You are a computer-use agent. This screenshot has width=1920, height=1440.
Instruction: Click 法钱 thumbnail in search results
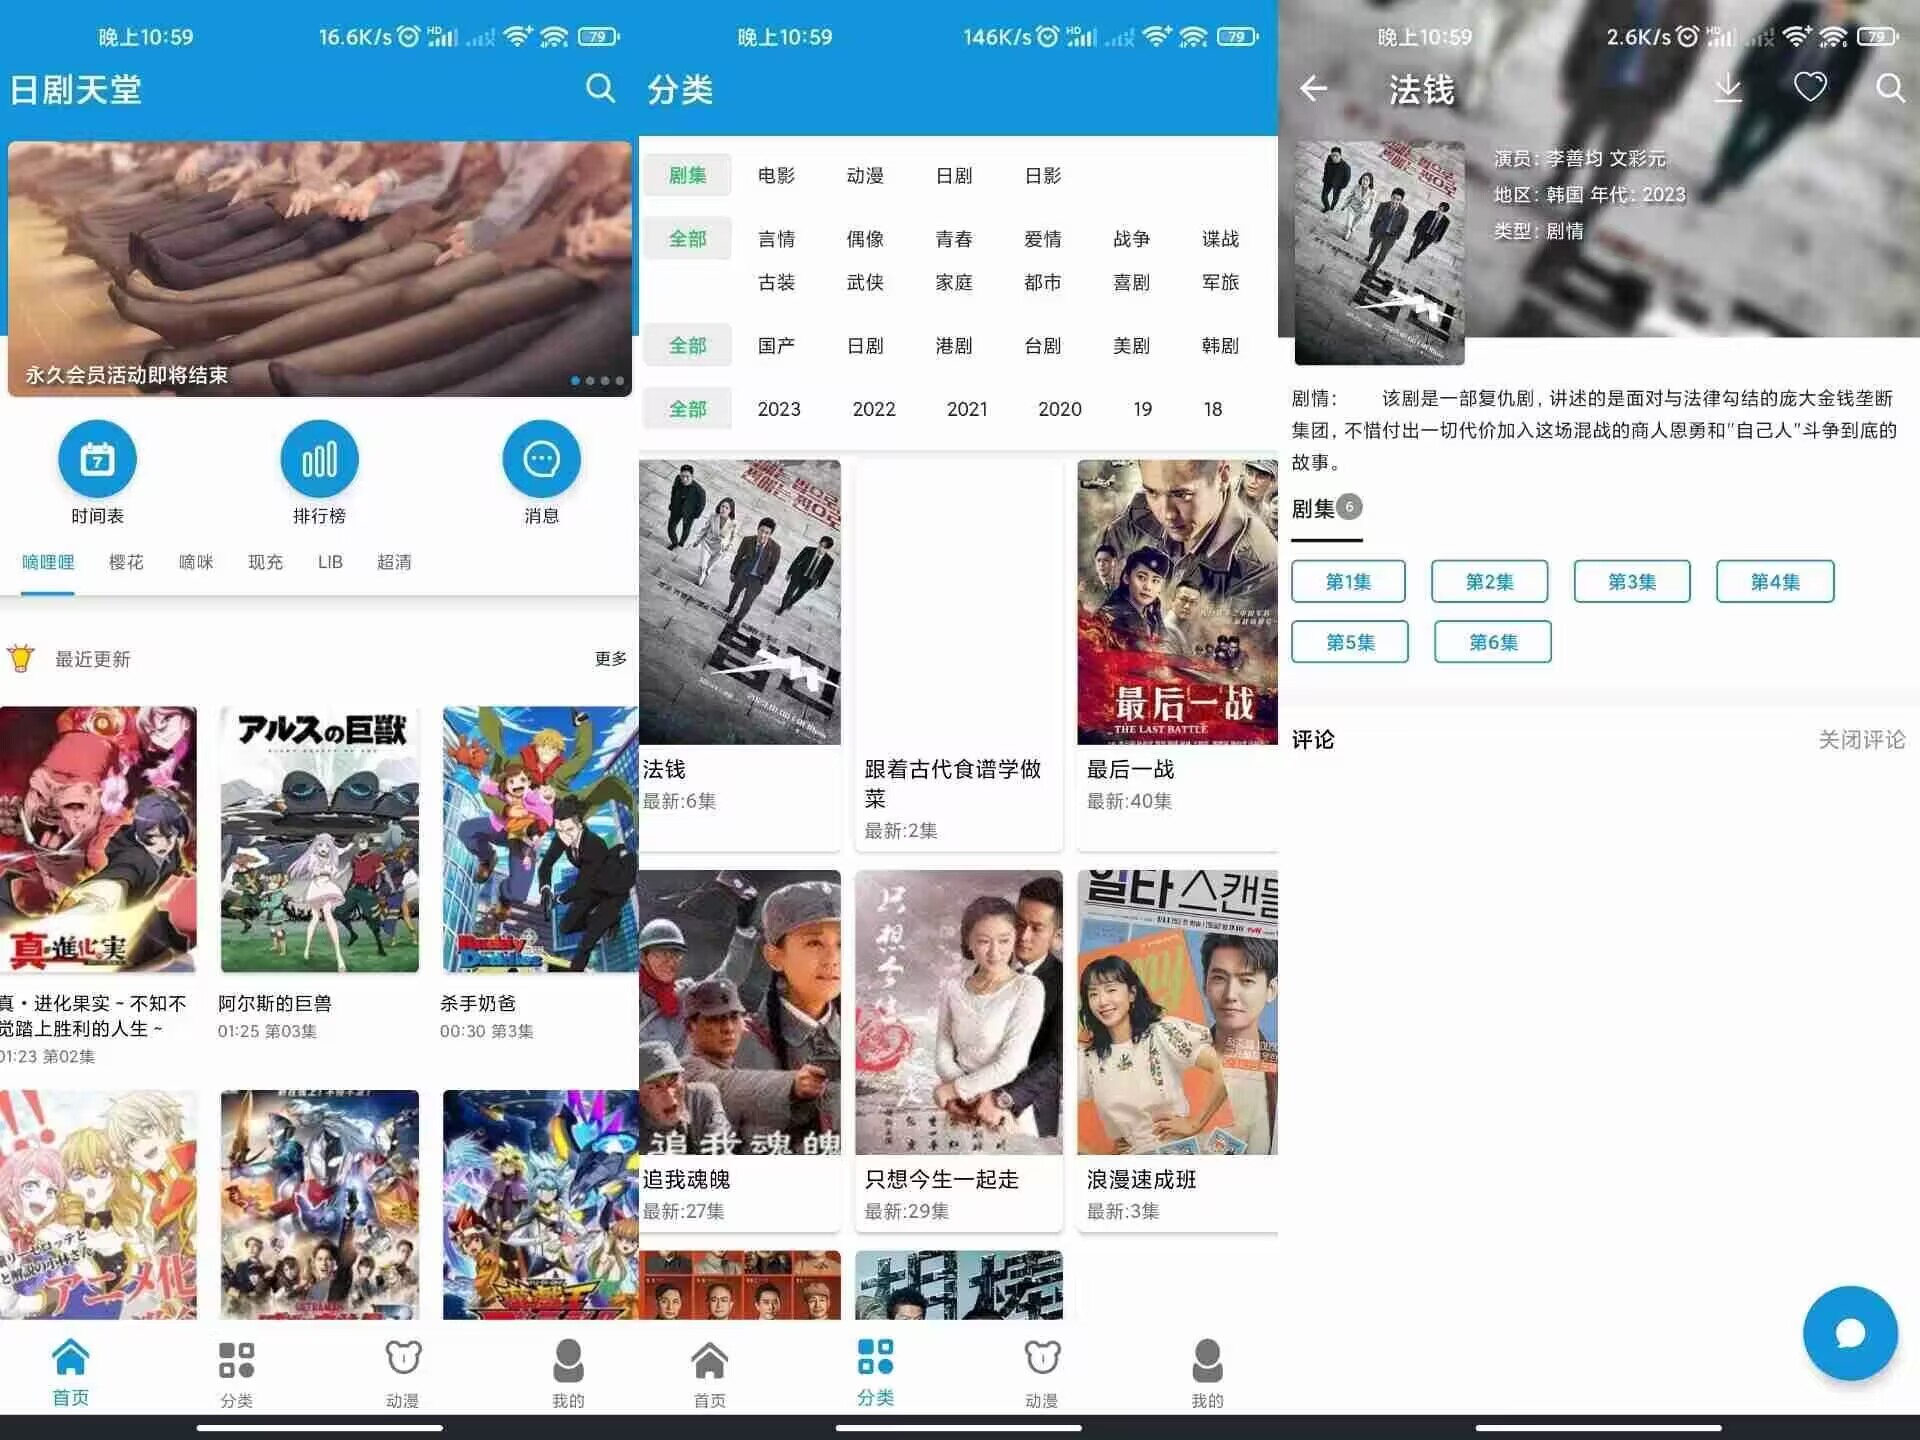[x=742, y=605]
